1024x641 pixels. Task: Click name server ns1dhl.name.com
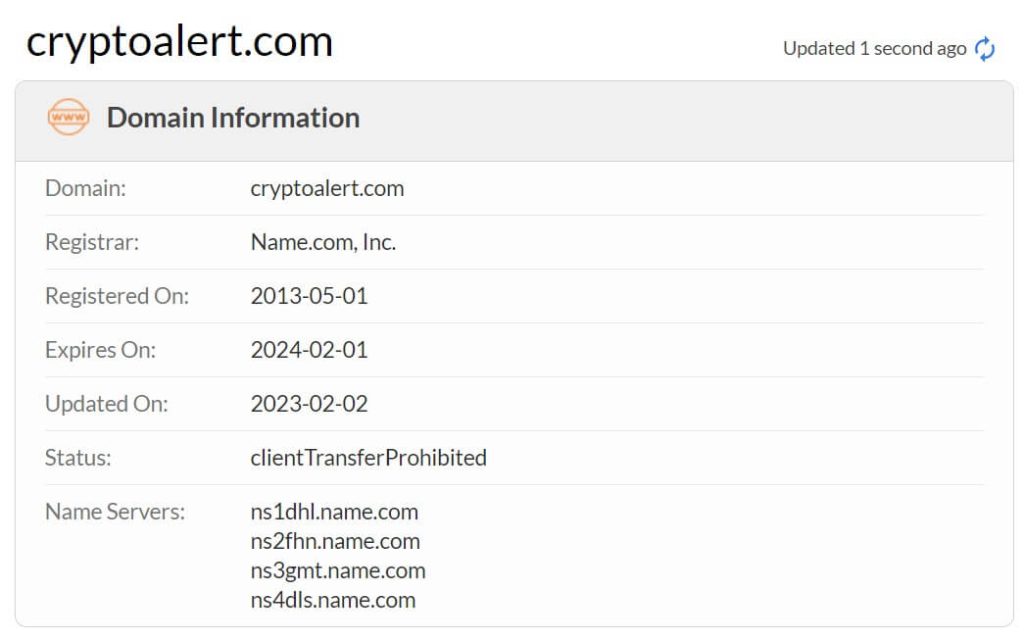pyautogui.click(x=334, y=512)
